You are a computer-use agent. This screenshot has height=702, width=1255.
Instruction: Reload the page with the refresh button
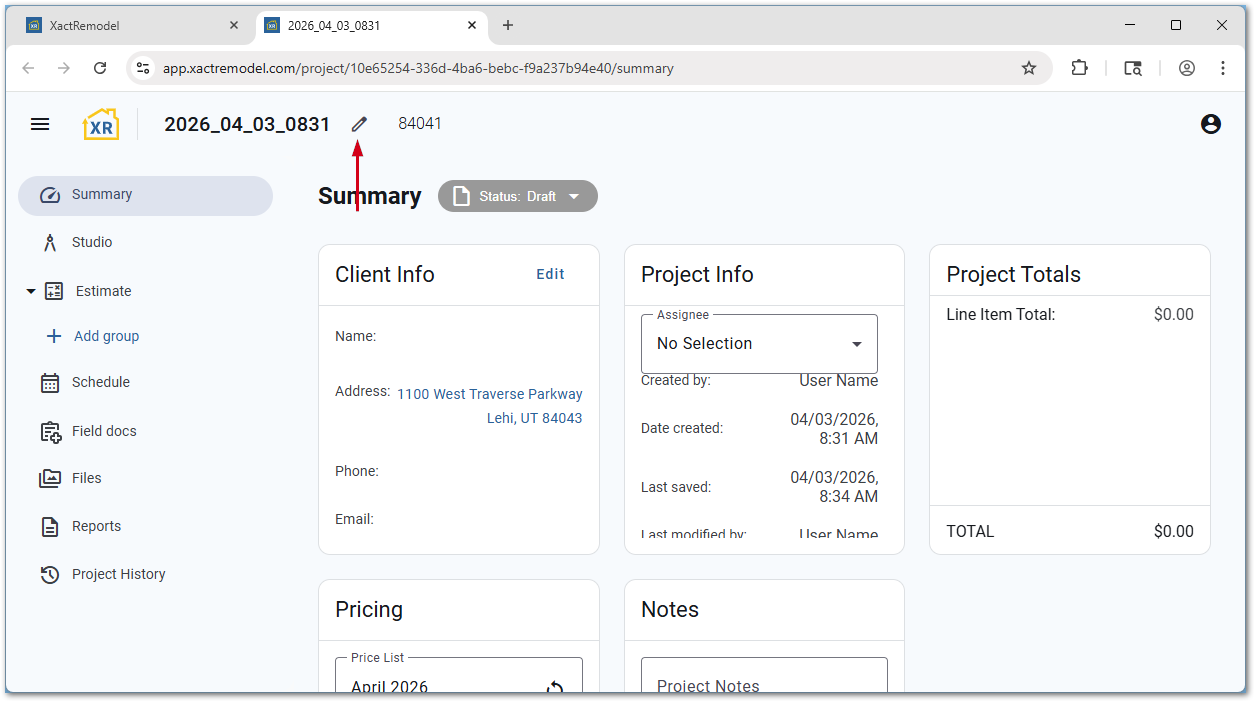[x=100, y=68]
